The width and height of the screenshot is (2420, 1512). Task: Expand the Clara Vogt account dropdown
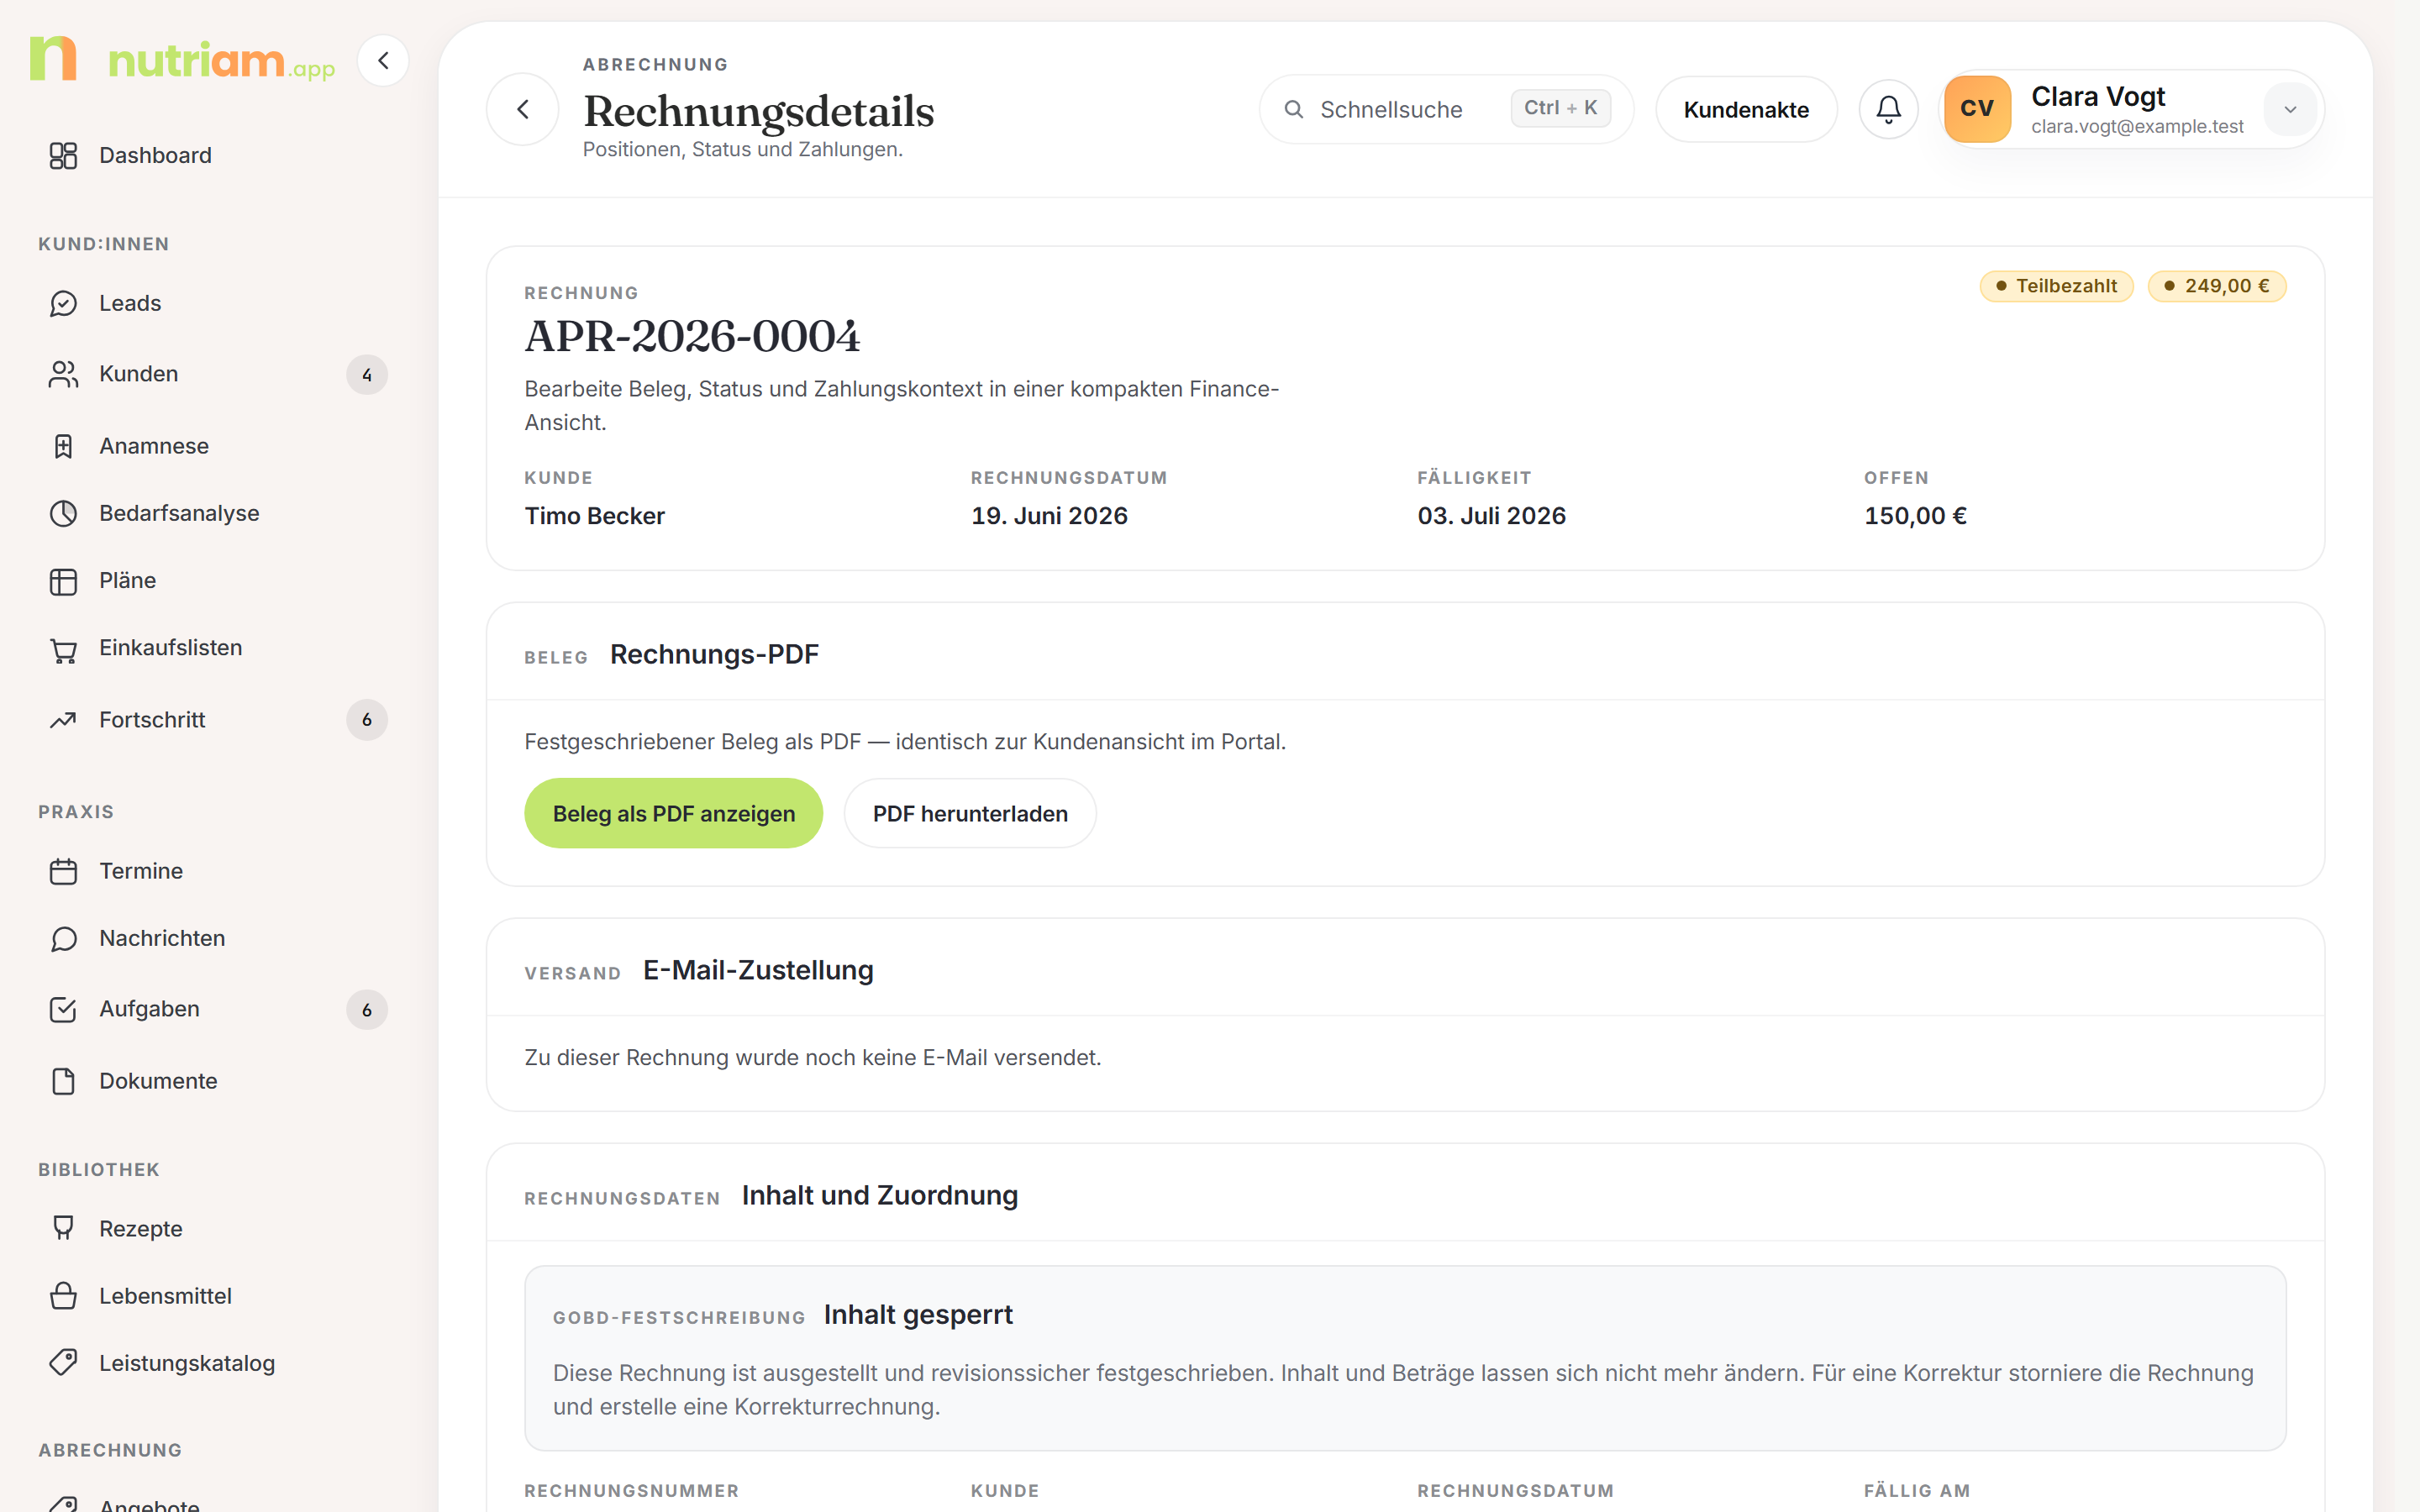(x=2290, y=109)
